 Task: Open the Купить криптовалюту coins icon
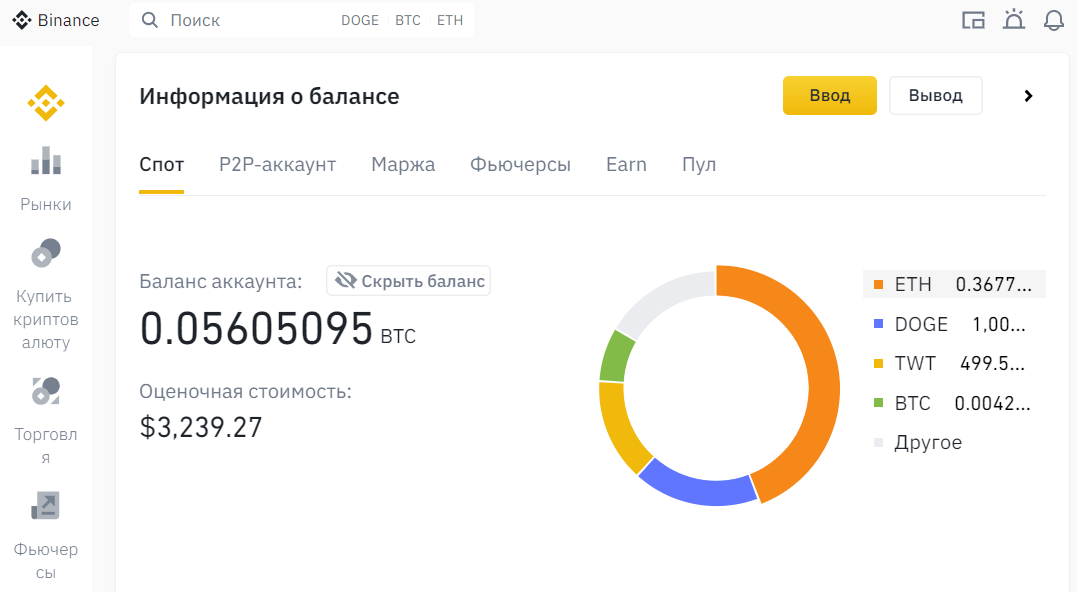coord(46,253)
